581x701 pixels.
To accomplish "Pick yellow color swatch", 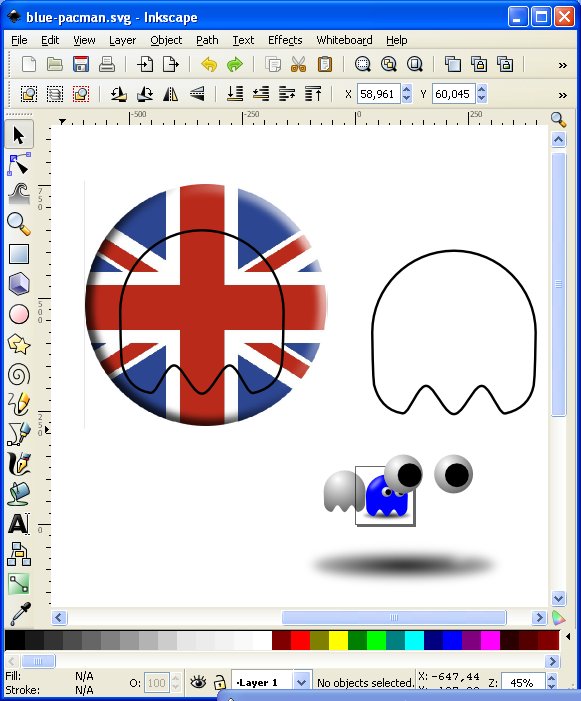I will (x=338, y=640).
